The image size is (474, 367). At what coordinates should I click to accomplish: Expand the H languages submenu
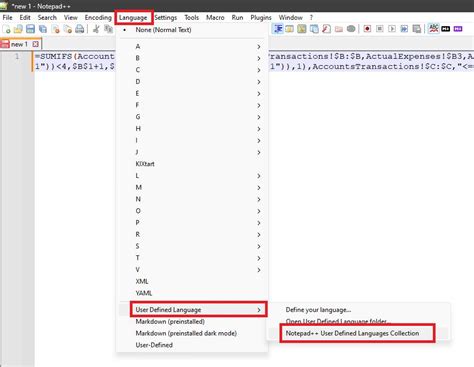click(x=192, y=129)
